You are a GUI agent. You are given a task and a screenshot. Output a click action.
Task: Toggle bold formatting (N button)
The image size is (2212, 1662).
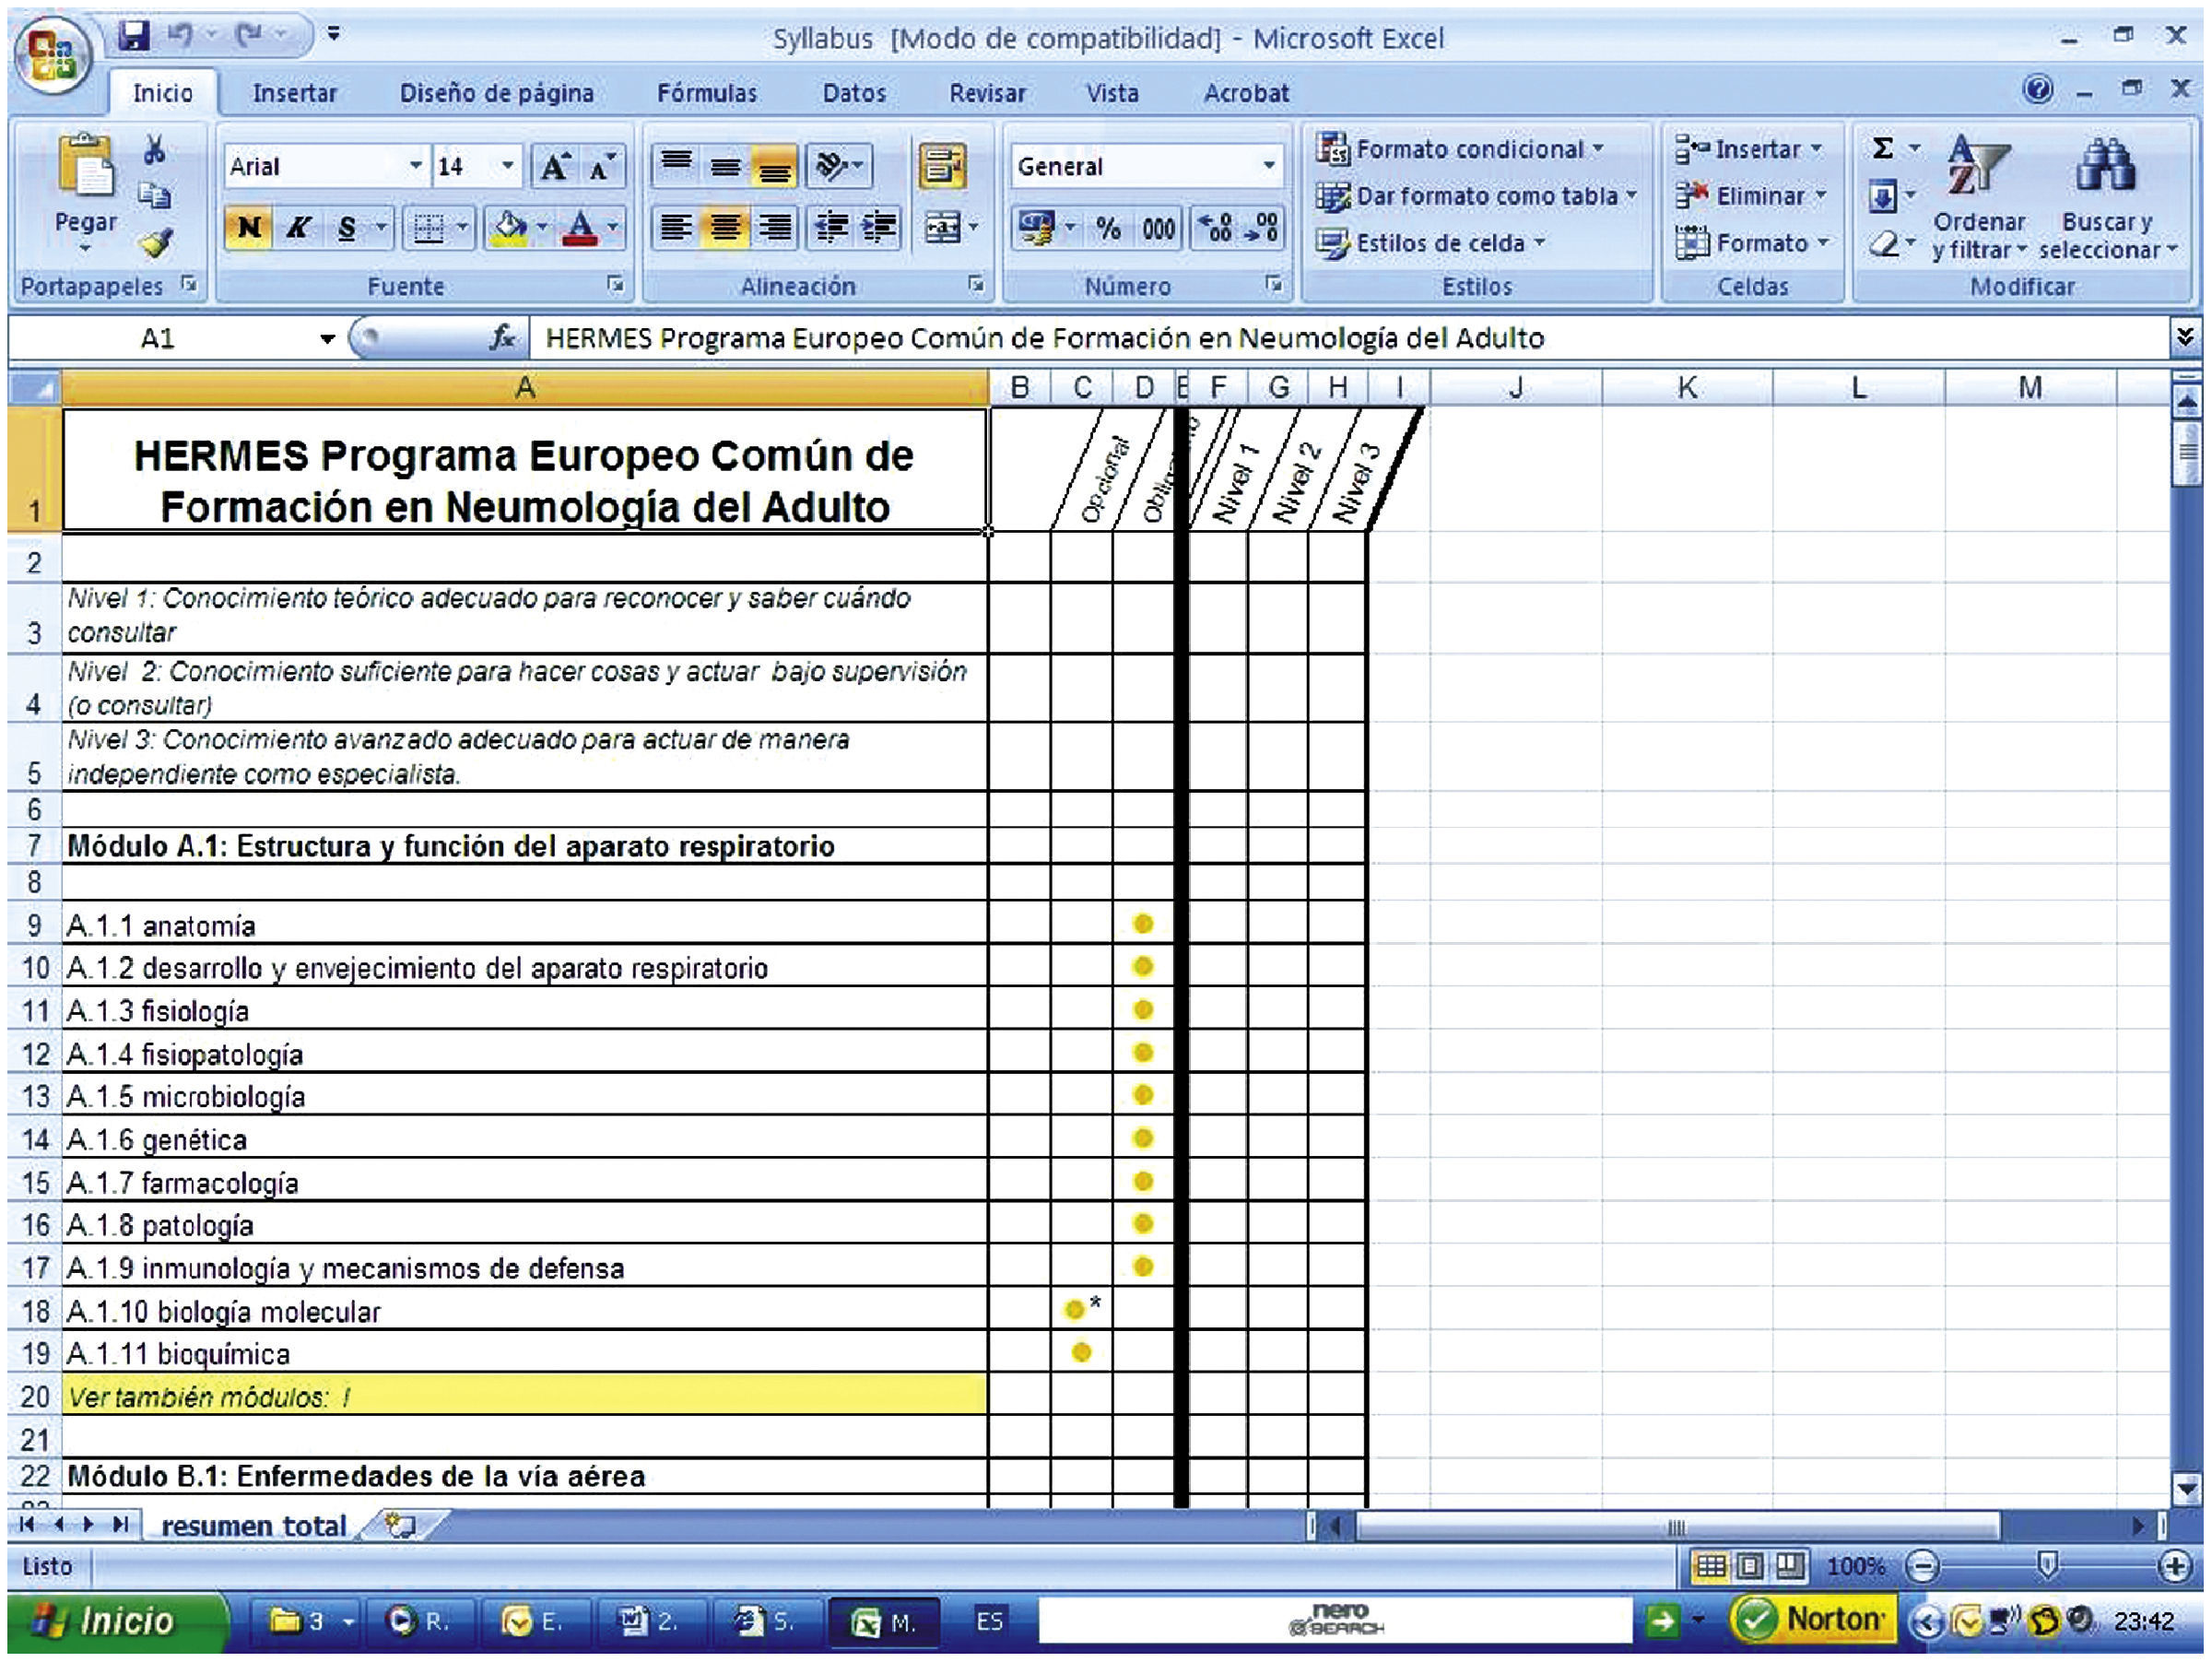[x=248, y=229]
